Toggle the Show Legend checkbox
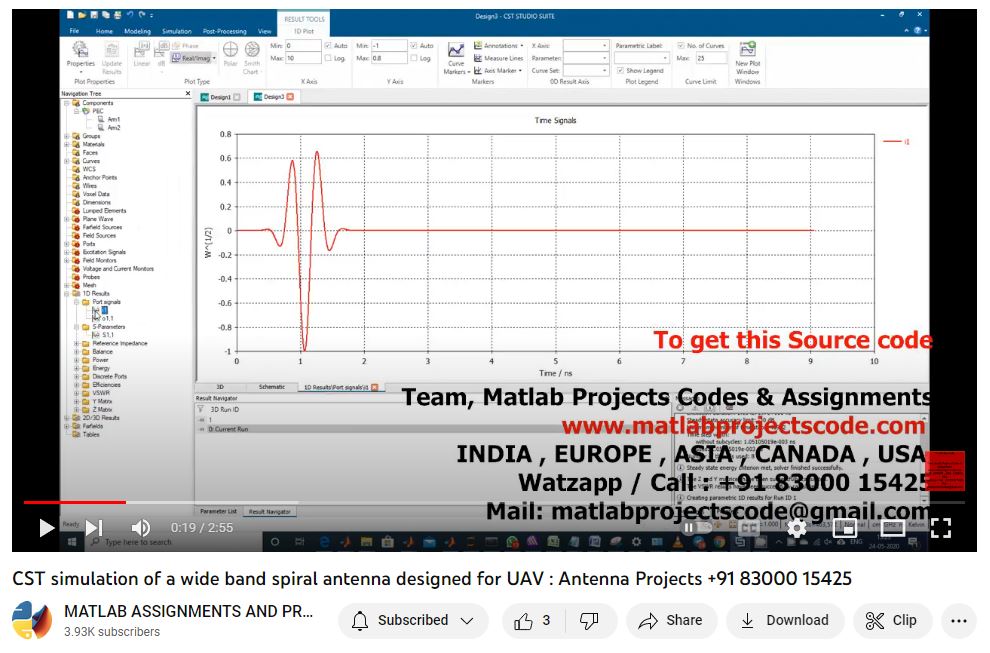This screenshot has width=990, height=653. (x=621, y=71)
